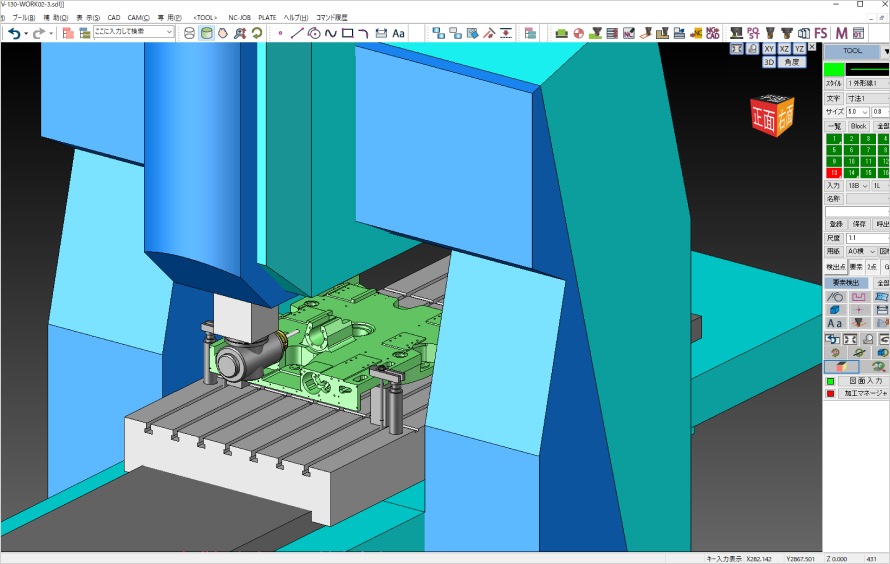Open the search input dropdown
Viewport: 890px width, 564px height.
[169, 33]
